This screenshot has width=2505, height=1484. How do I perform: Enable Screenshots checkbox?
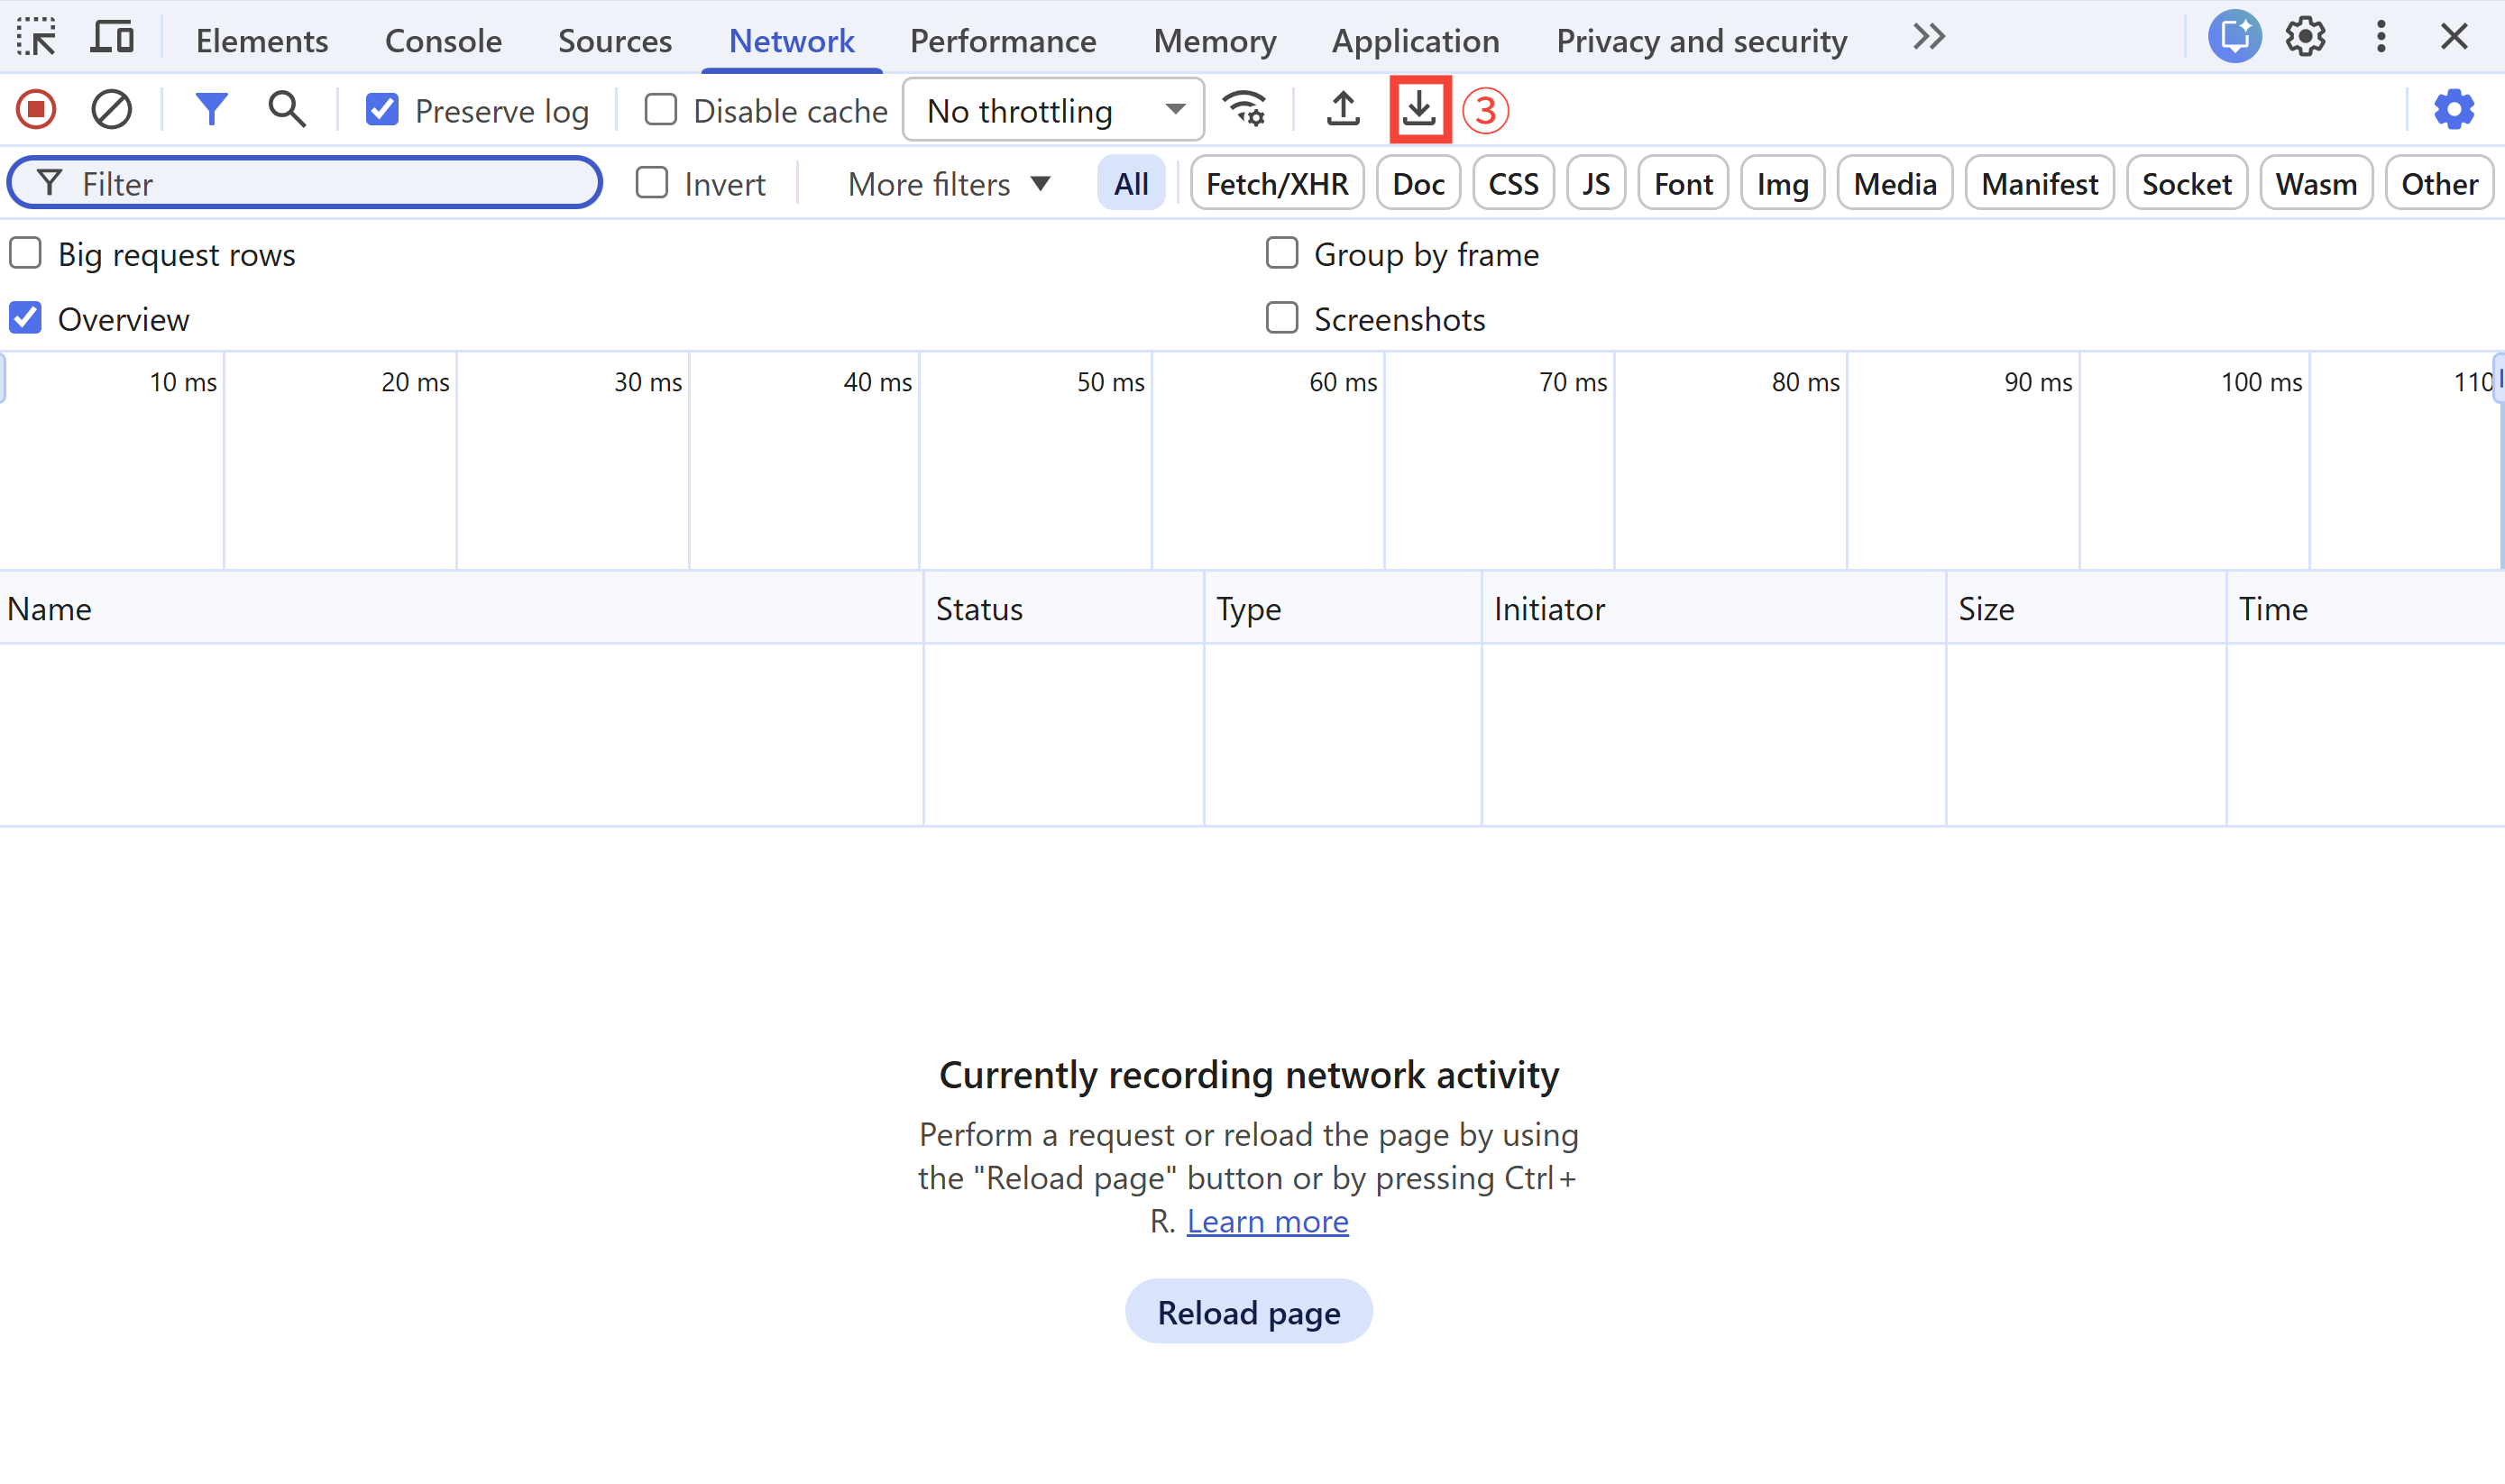pyautogui.click(x=1282, y=319)
